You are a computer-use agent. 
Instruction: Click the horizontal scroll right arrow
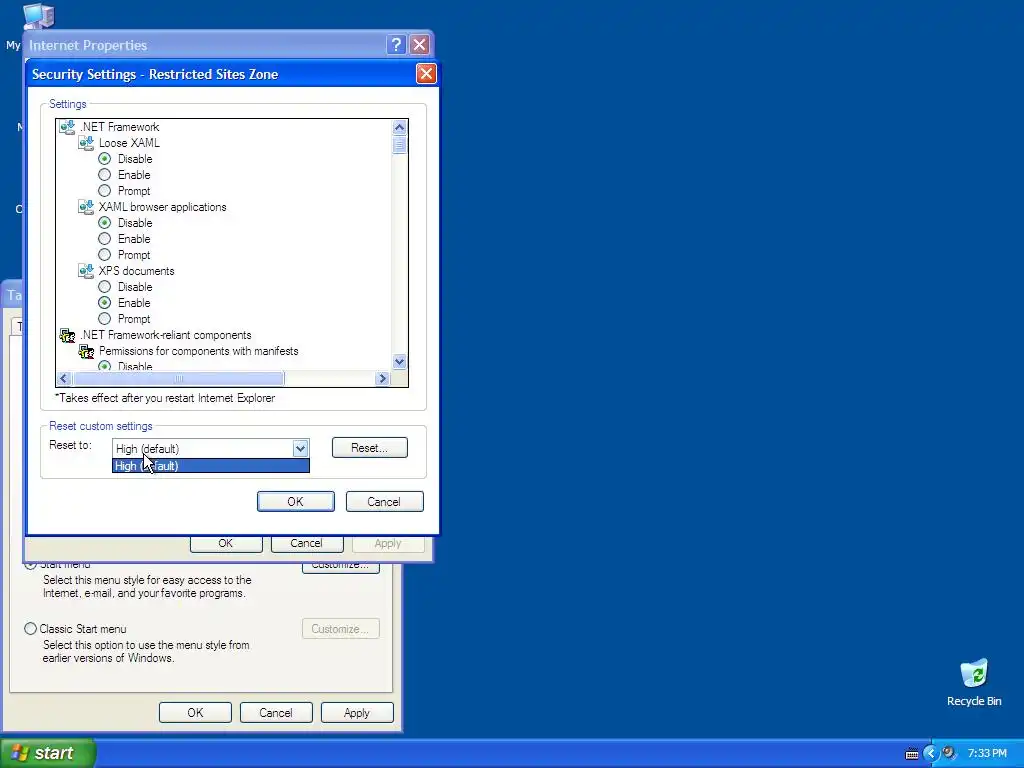point(383,378)
